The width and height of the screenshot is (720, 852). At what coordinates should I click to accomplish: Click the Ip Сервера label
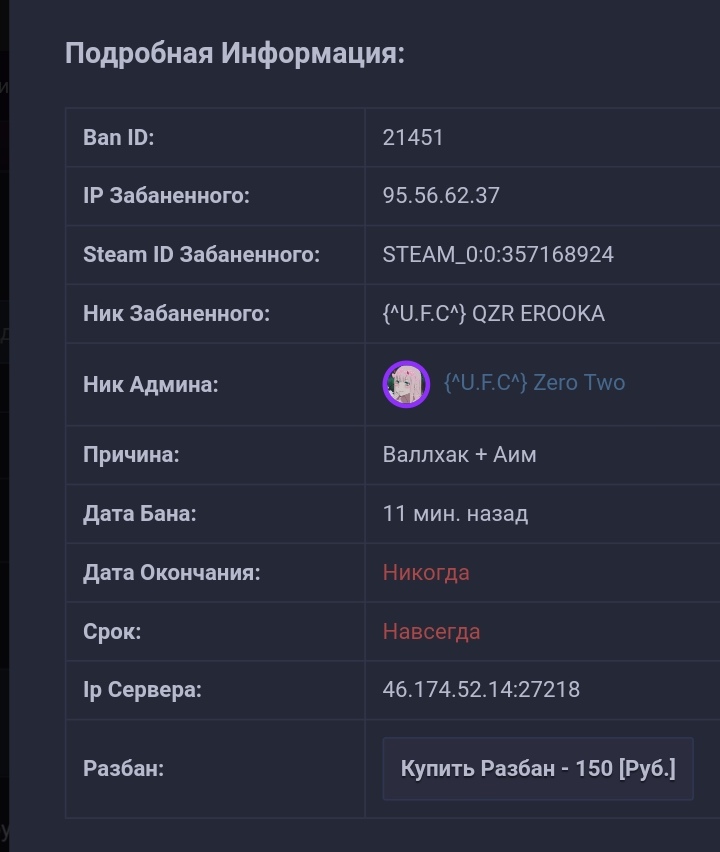click(x=142, y=690)
